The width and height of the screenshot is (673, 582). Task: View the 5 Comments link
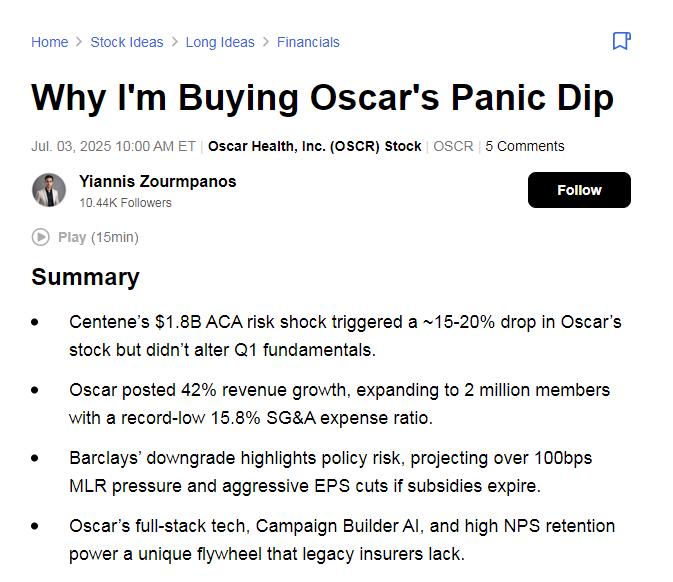[x=524, y=146]
